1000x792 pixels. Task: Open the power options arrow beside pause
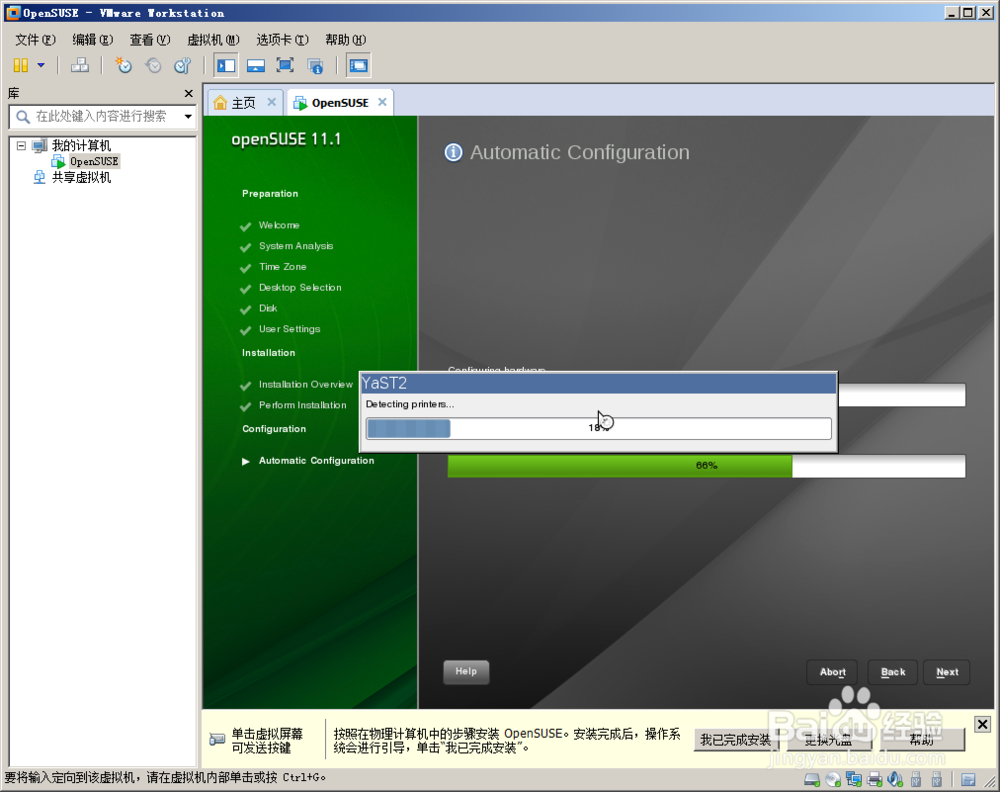[41, 65]
